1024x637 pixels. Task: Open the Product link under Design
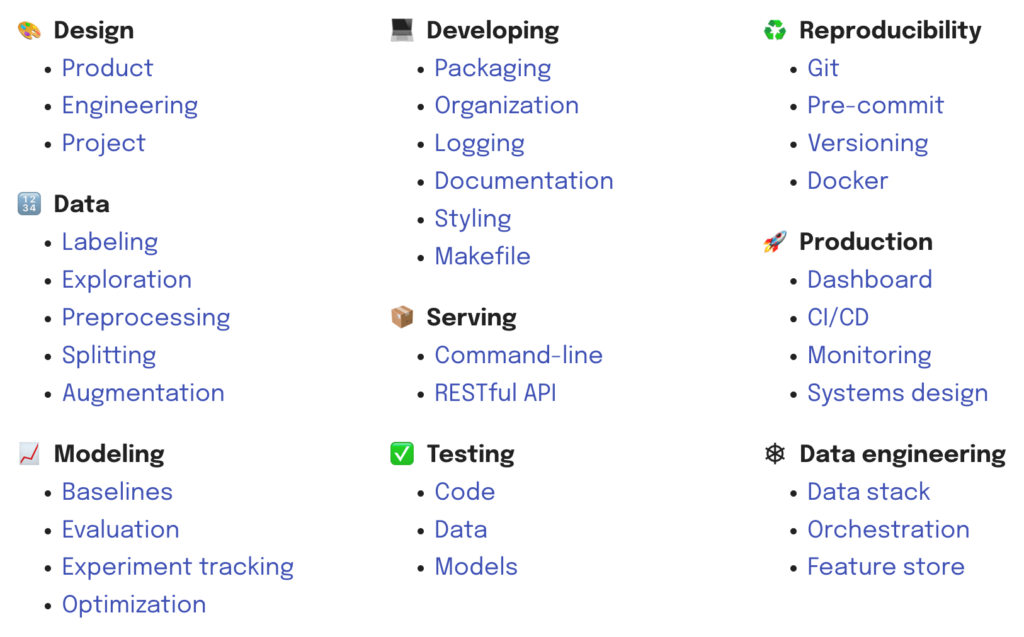point(107,68)
